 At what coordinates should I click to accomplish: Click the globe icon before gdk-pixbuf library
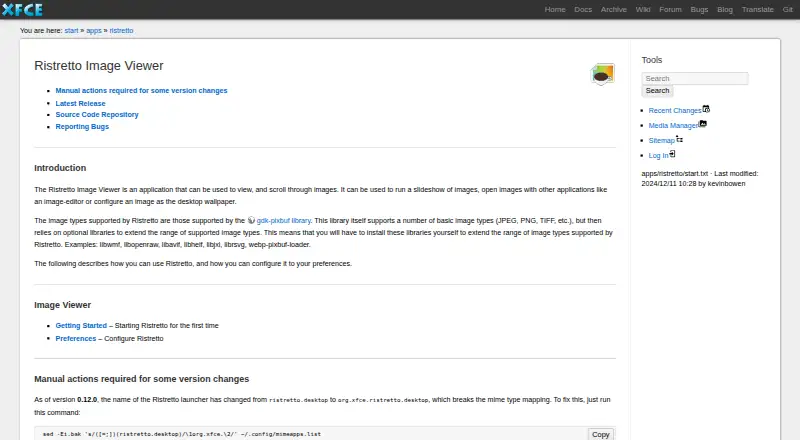coord(251,221)
